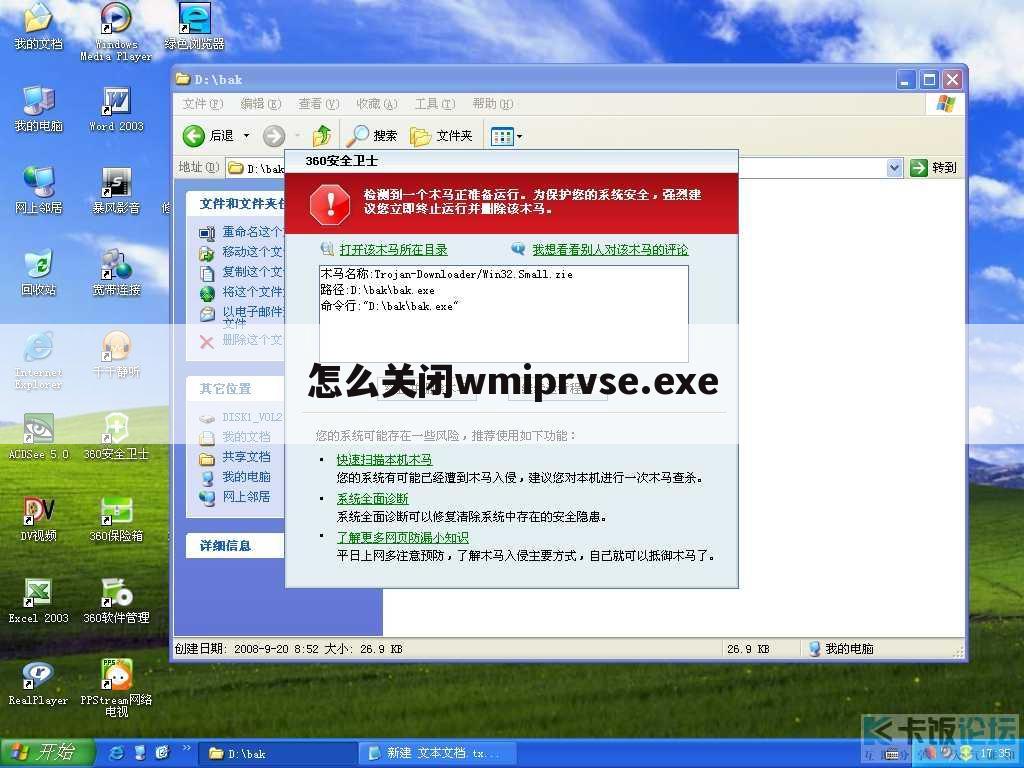Launch 360安全卫士 desktop shortcut
The width and height of the screenshot is (1024, 768).
pos(116,436)
